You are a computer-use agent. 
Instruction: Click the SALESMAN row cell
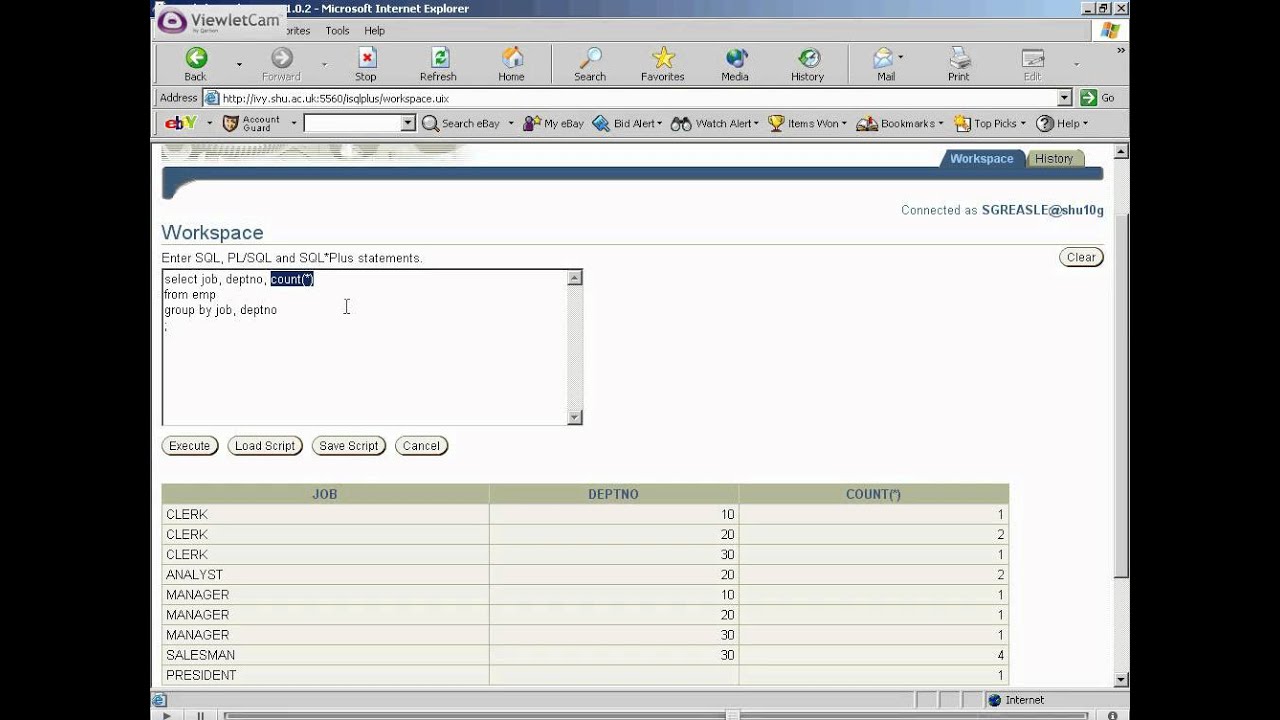pyautogui.click(x=325, y=655)
